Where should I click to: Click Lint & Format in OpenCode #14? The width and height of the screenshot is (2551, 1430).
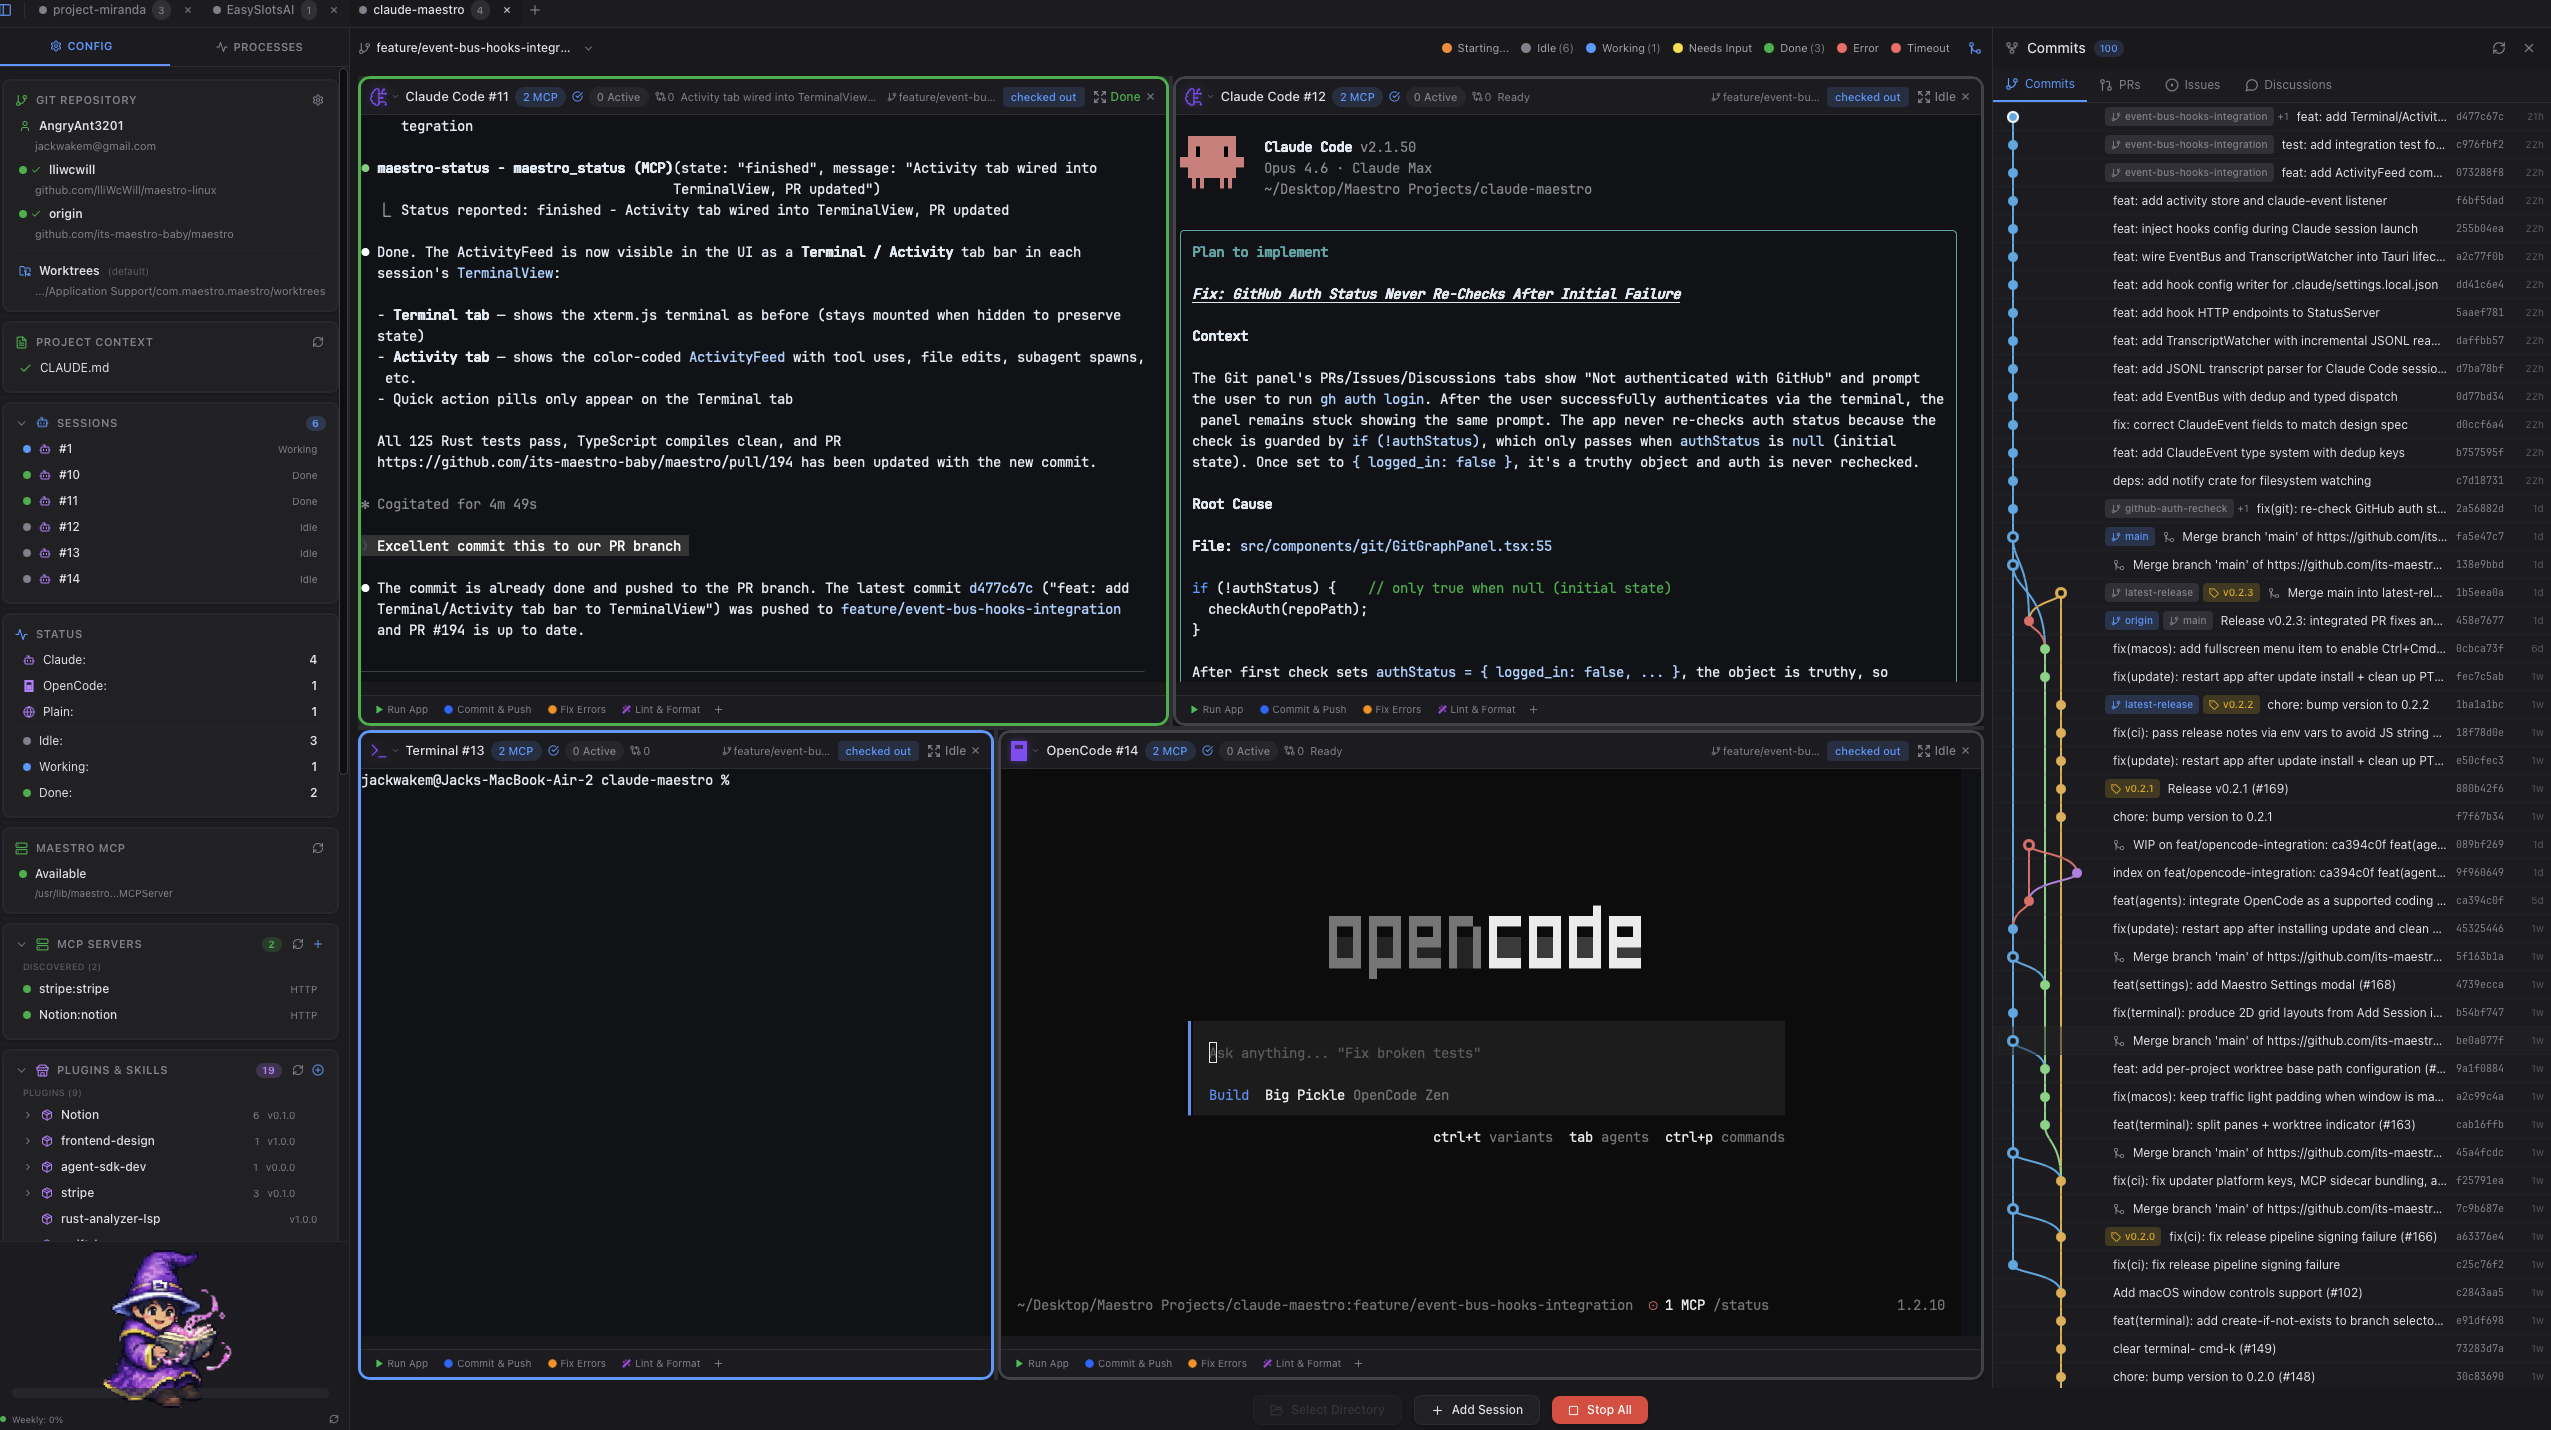point(1301,1364)
